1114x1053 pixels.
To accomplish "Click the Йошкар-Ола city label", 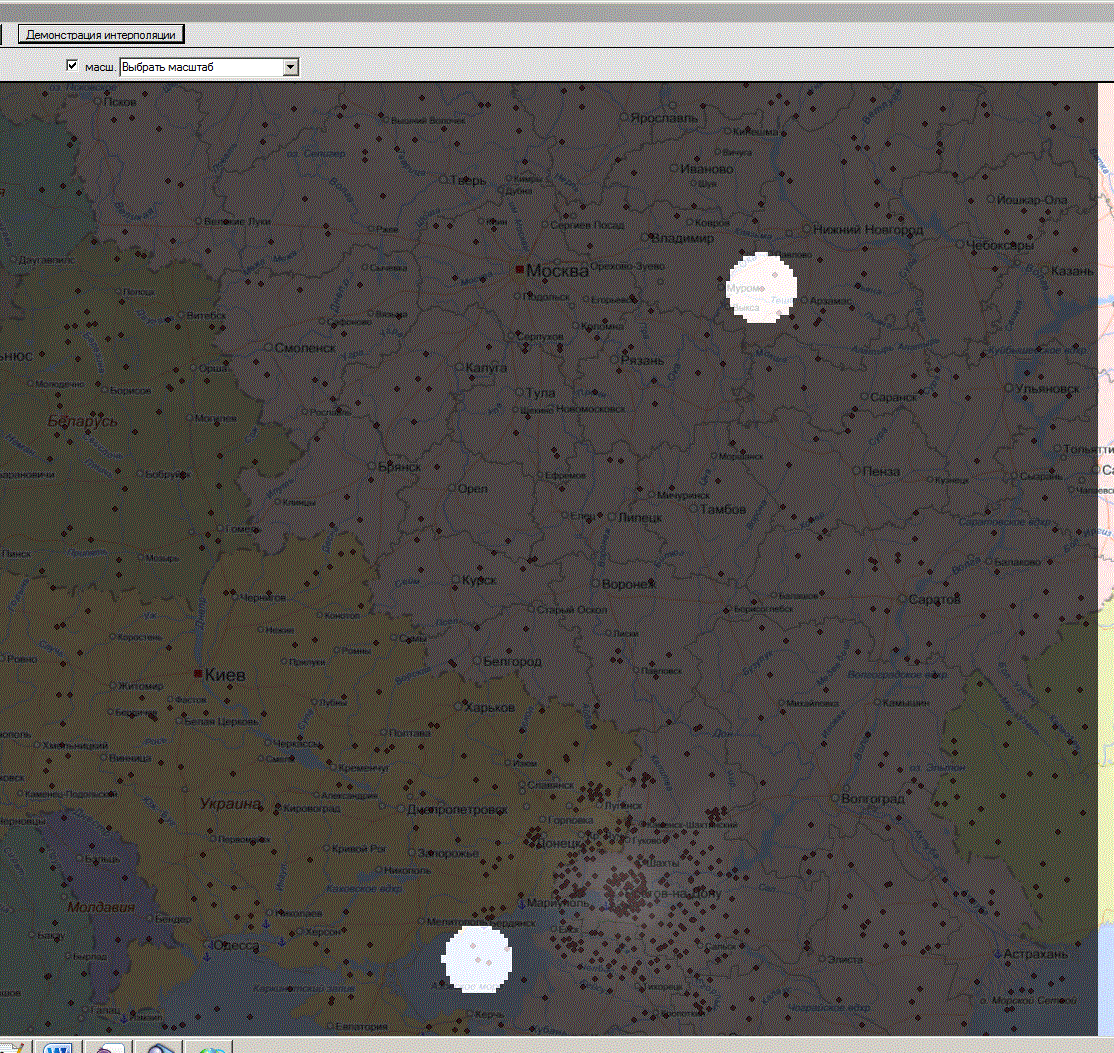I will click(1032, 200).
